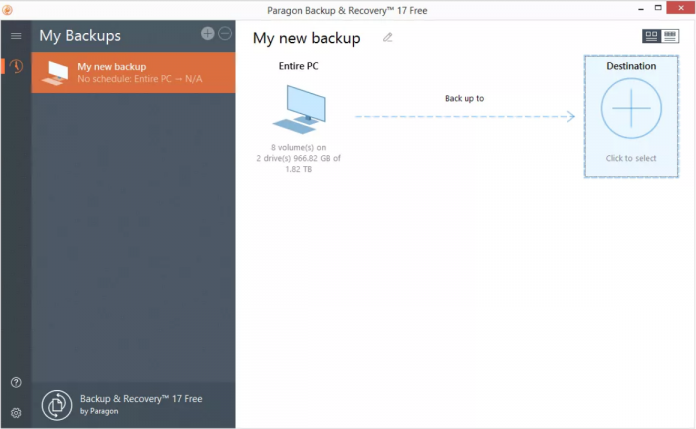Click the 'Back up to' label

click(464, 99)
